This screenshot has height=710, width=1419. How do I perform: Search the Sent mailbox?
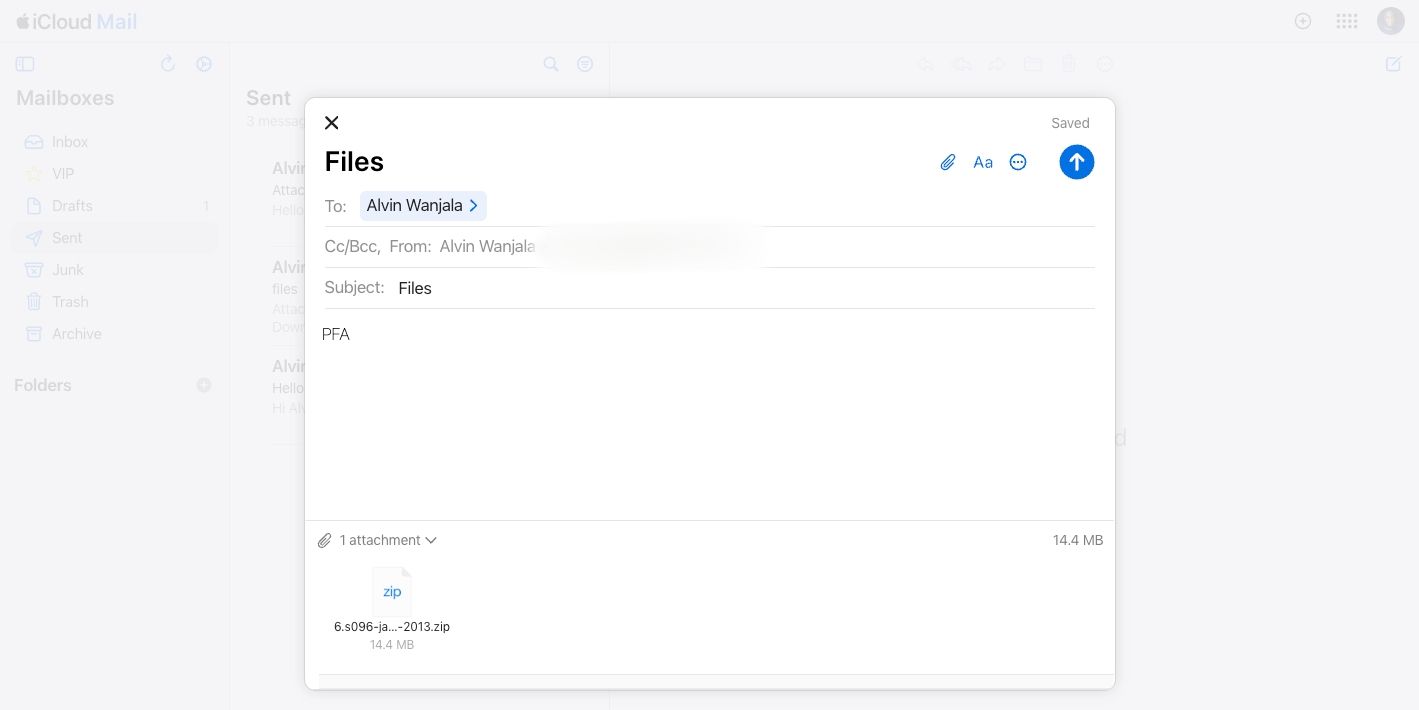551,63
